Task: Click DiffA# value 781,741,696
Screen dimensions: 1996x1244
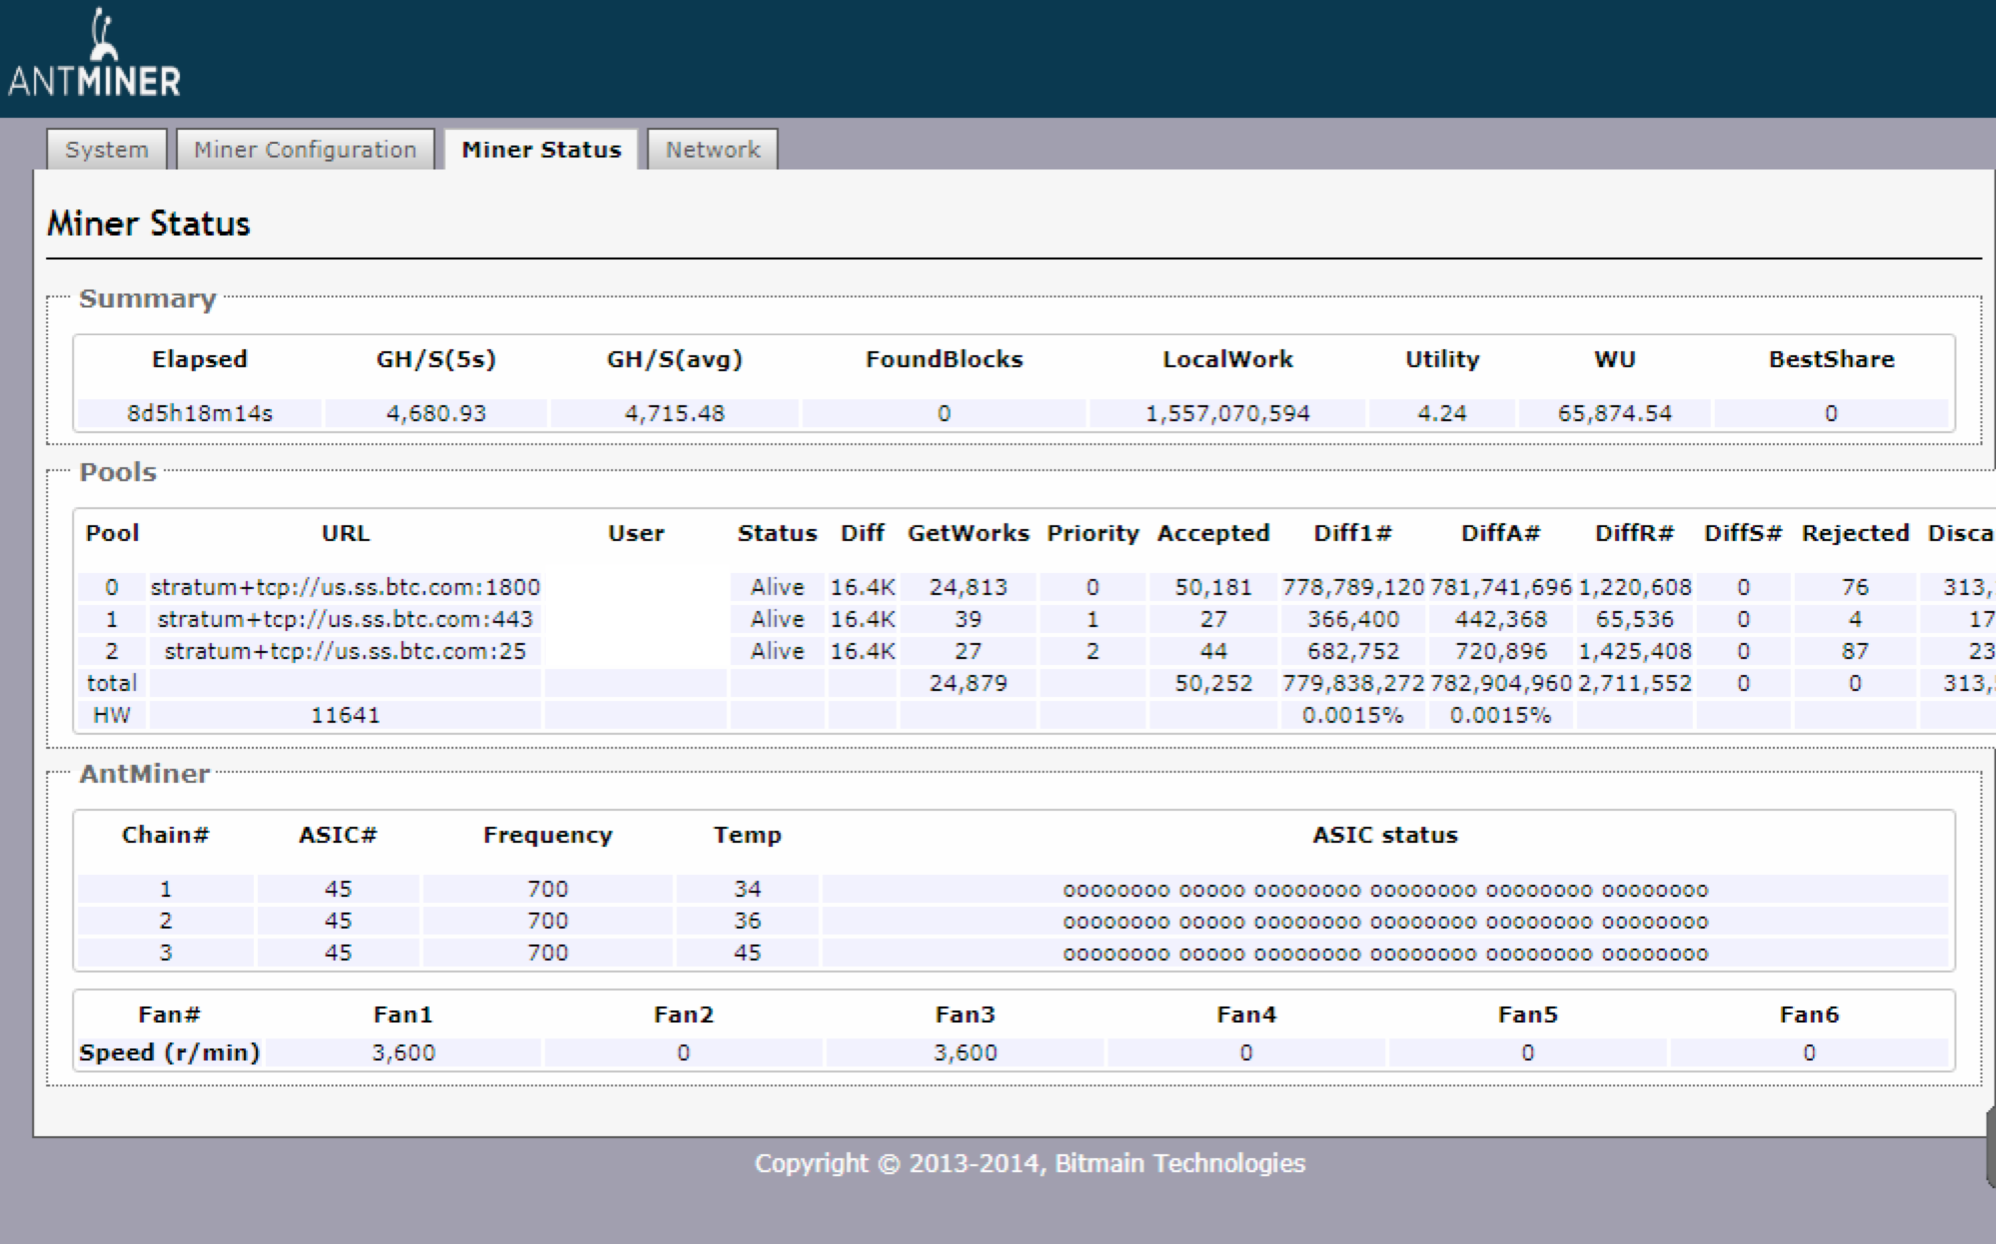Action: tap(1501, 587)
